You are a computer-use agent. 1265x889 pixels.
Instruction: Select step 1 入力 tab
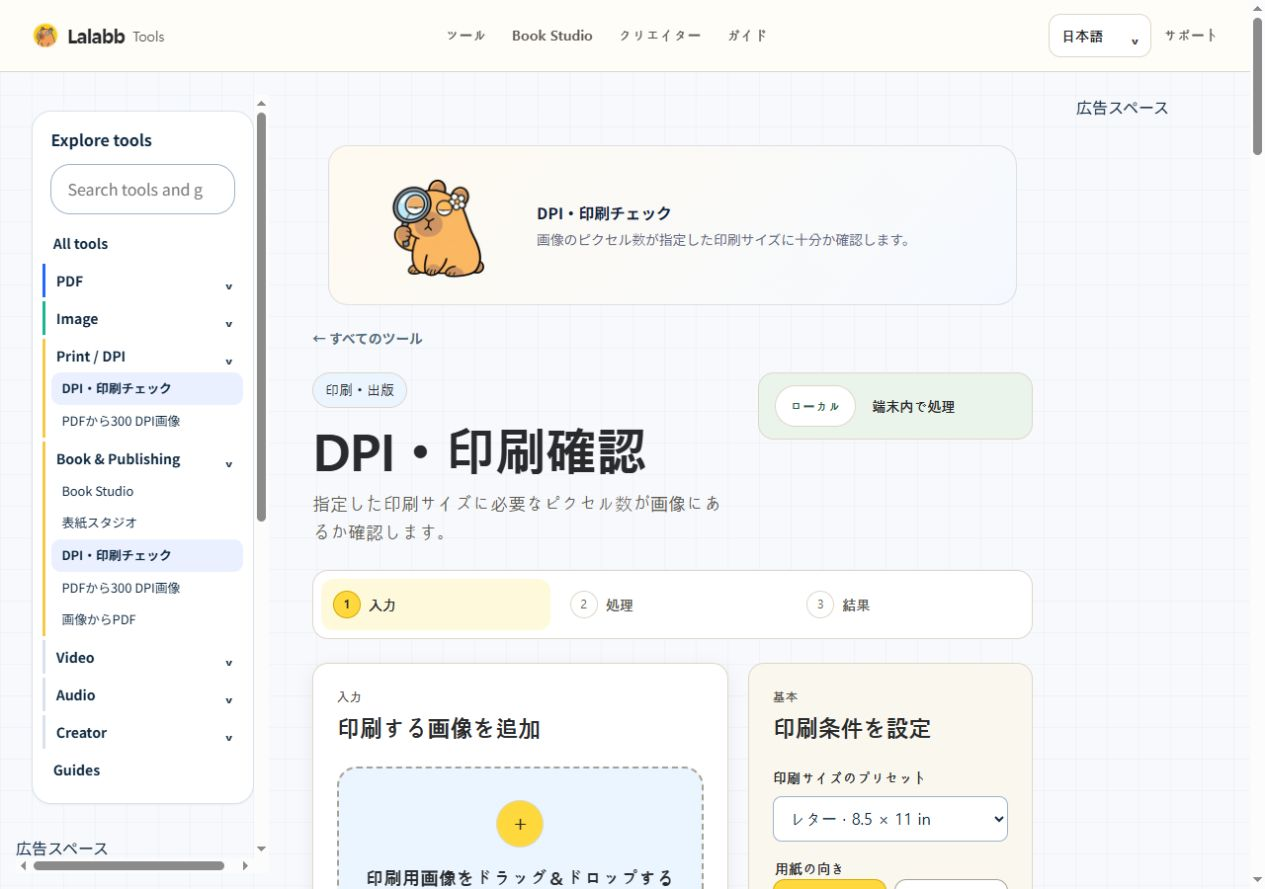pyautogui.click(x=435, y=605)
